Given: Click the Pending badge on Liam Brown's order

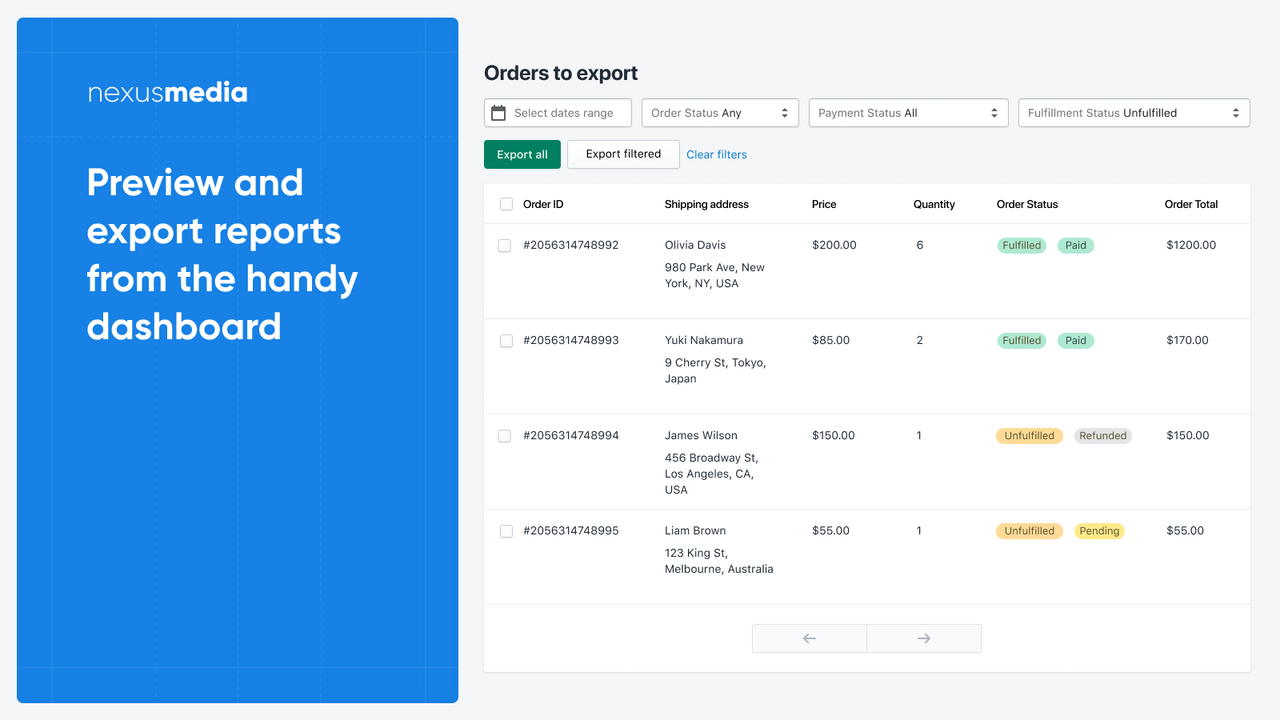Looking at the screenshot, I should coord(1099,531).
